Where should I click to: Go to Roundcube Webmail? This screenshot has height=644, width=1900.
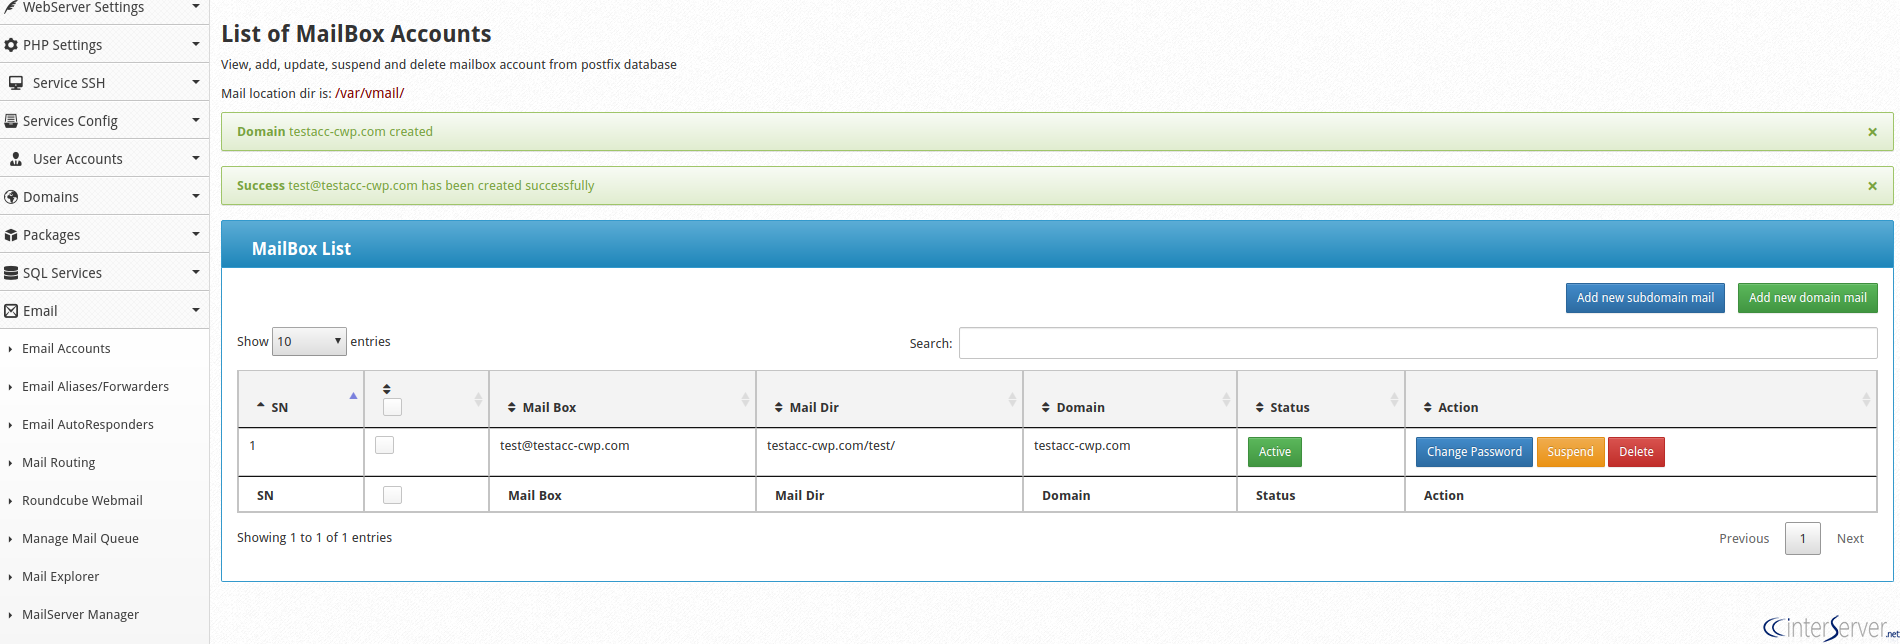pos(82,501)
